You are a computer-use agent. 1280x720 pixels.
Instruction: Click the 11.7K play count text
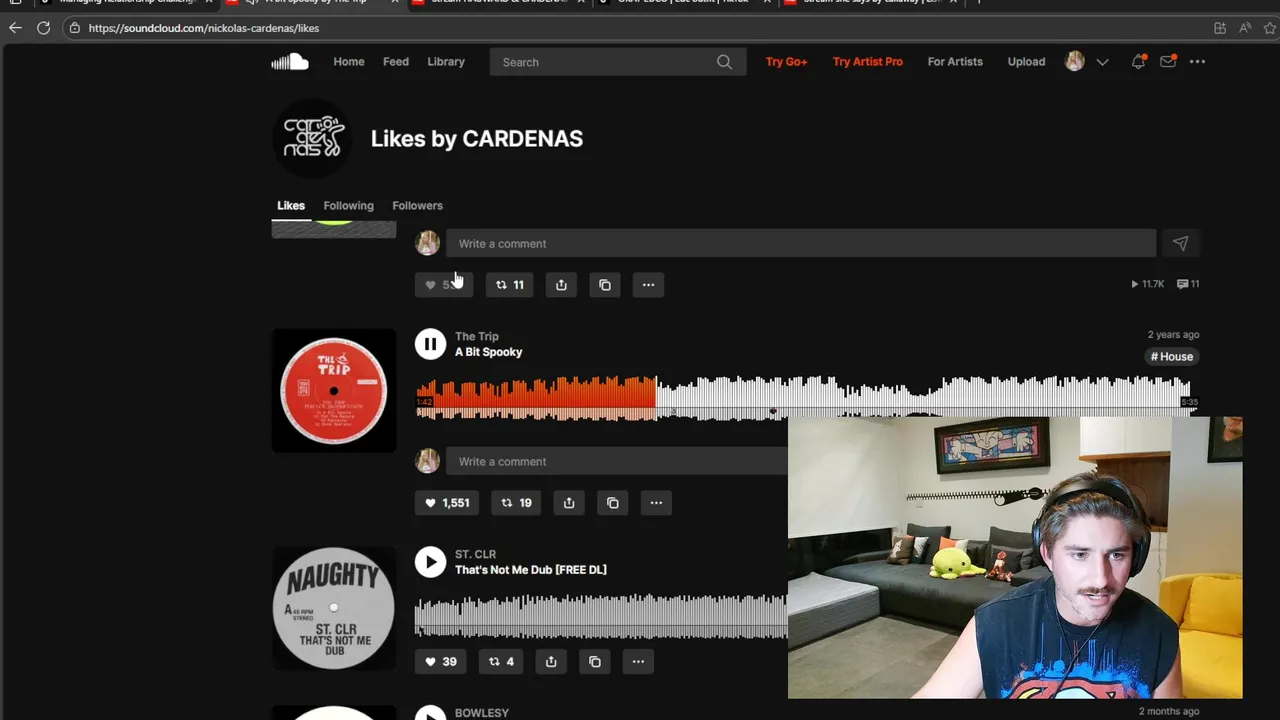tap(1147, 284)
